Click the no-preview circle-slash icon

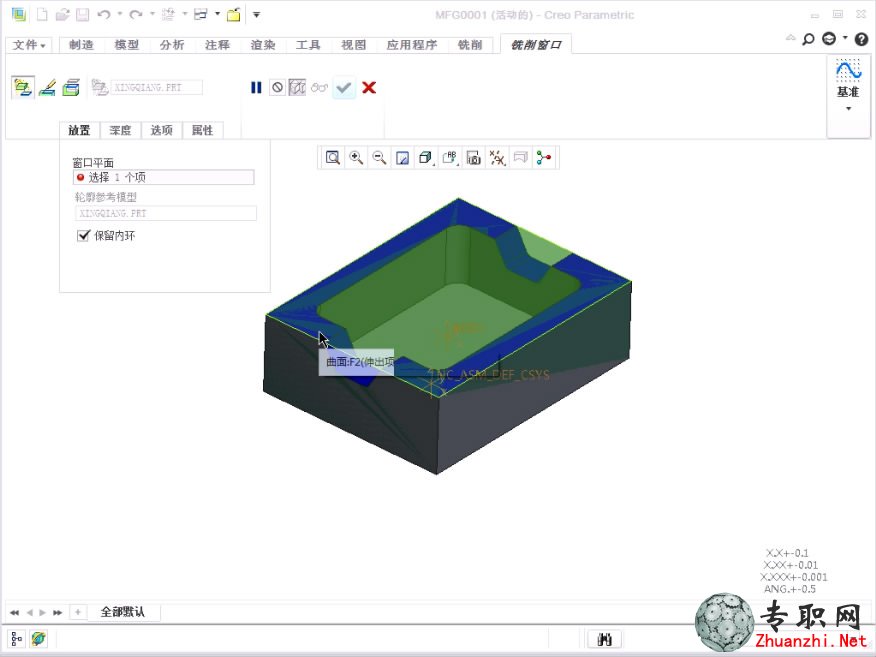pyautogui.click(x=277, y=88)
